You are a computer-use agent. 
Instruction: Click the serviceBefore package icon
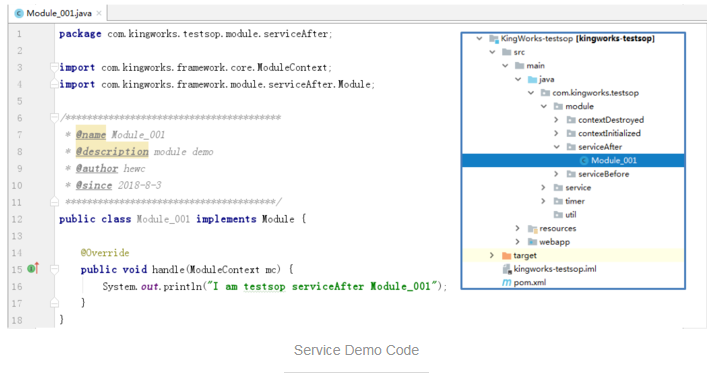pos(571,174)
